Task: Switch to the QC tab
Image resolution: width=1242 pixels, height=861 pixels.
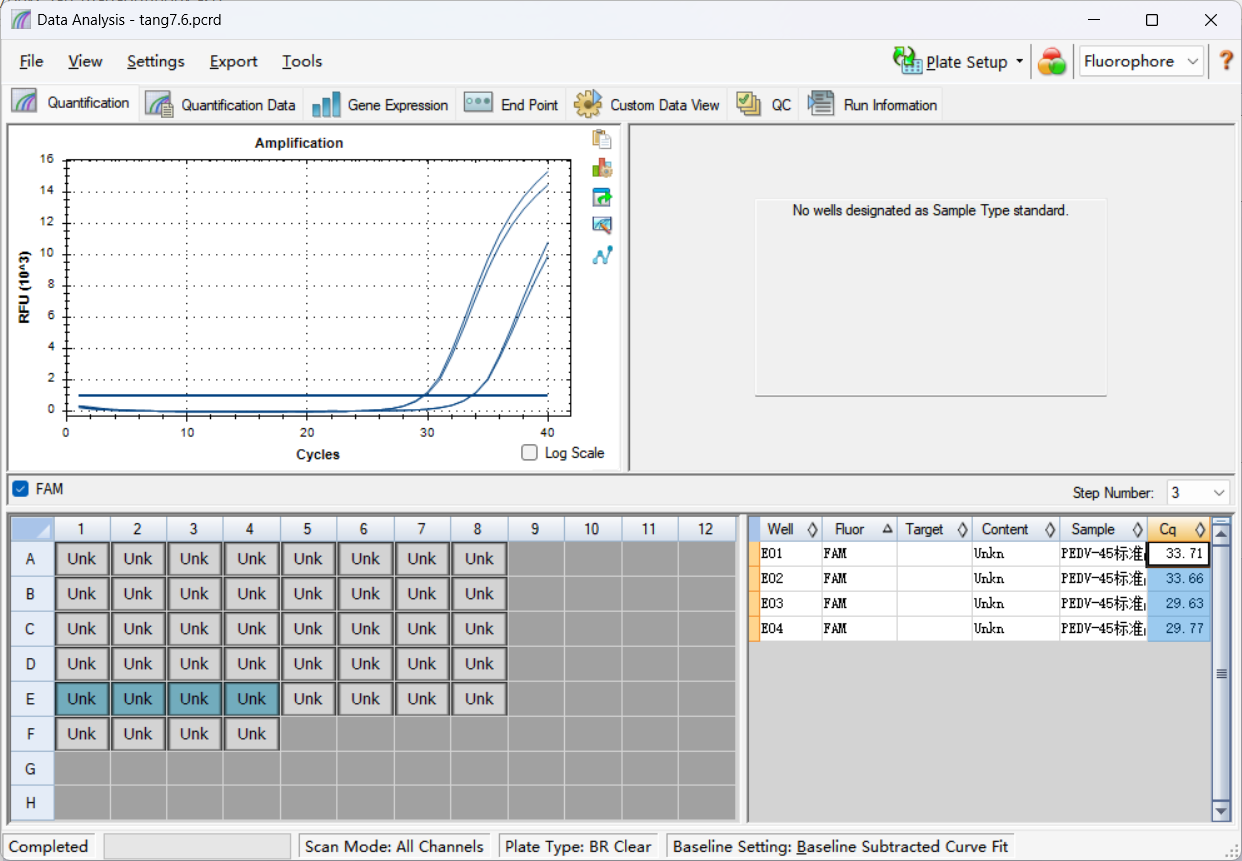Action: [x=763, y=104]
